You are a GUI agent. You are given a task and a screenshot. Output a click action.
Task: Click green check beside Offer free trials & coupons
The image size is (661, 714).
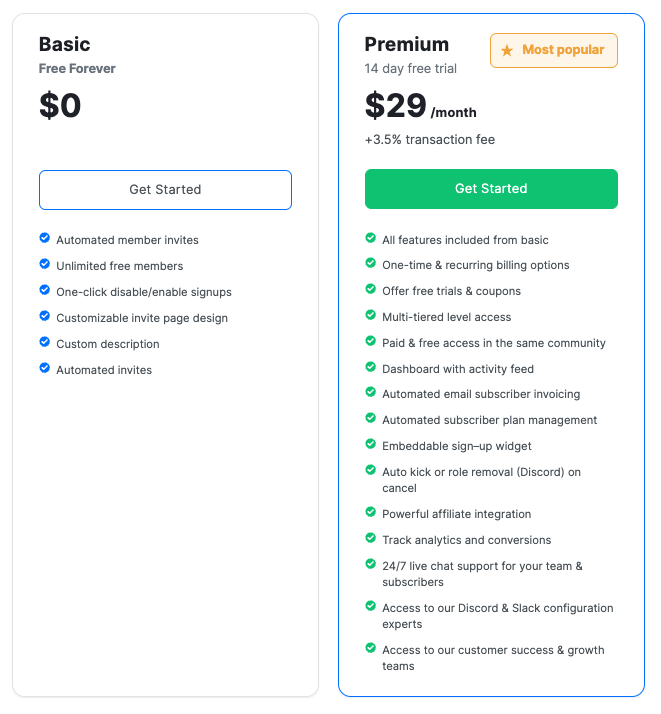[x=370, y=289]
